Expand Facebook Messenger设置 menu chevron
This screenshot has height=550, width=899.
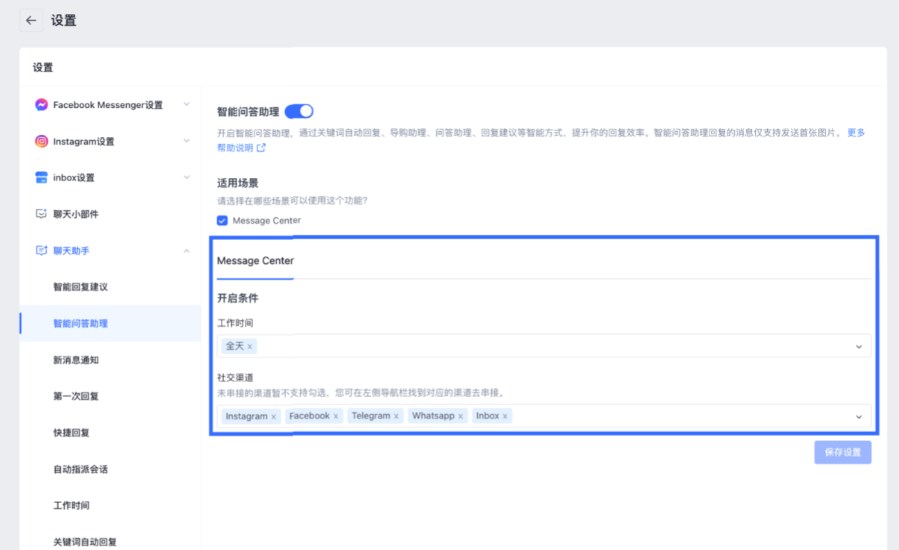[x=186, y=105]
